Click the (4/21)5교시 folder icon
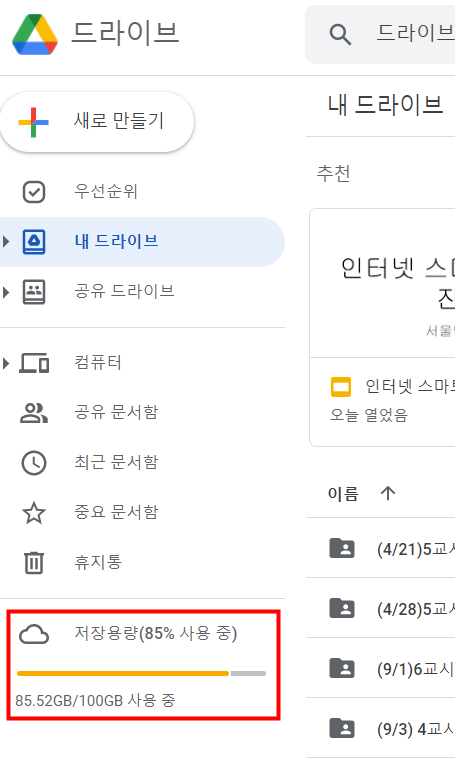The image size is (455, 767). (x=342, y=548)
